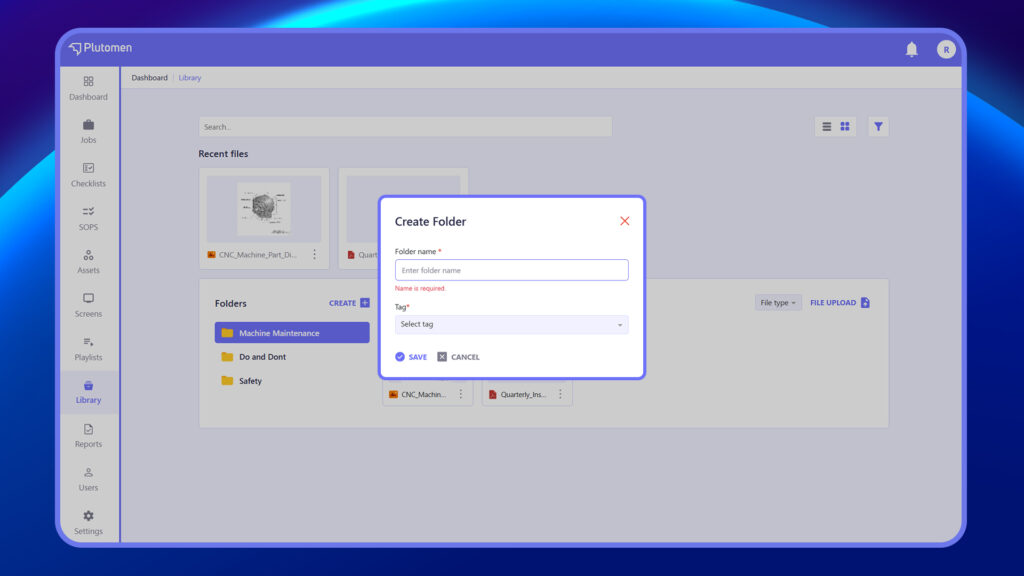Viewport: 1024px width, 576px height.
Task: Switch to list view
Action: tap(827, 127)
